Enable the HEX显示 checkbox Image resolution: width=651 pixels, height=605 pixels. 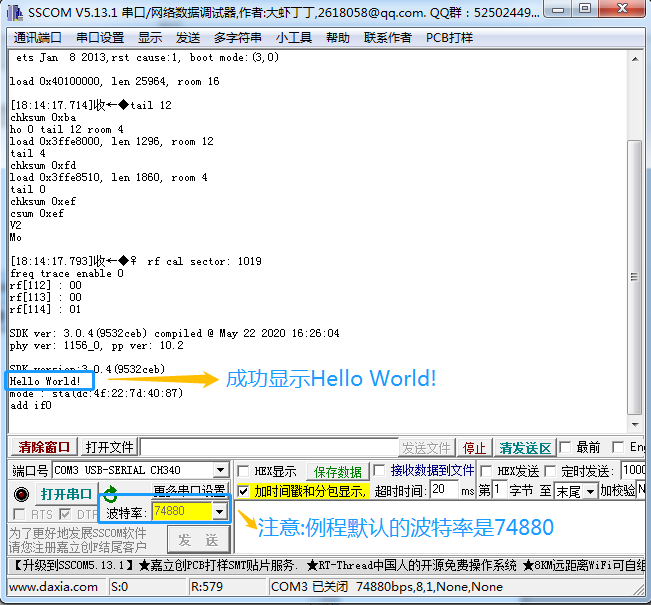243,471
